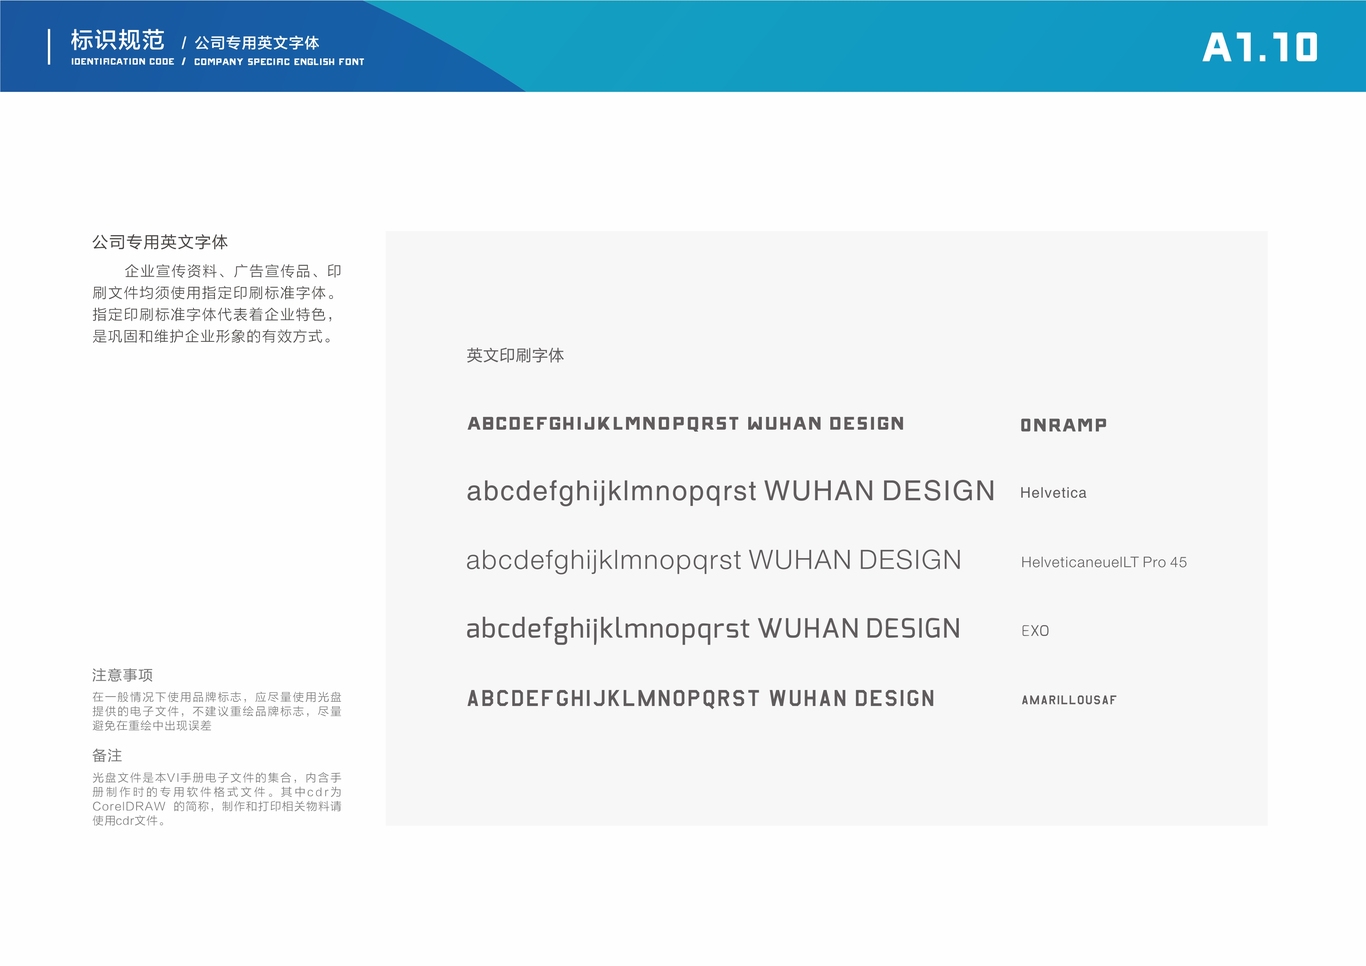The width and height of the screenshot is (1366, 966).
Task: Click the font name 'Helvetica'
Action: (1053, 493)
